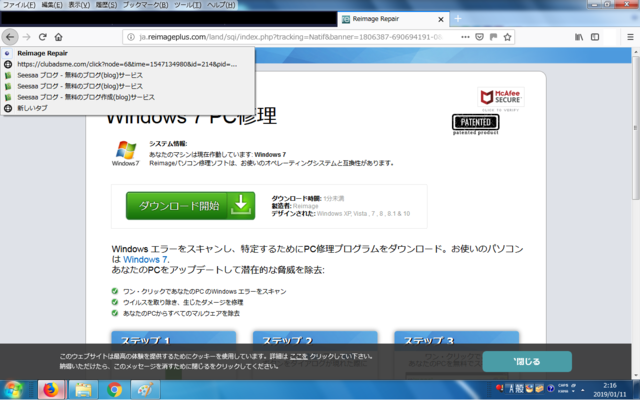Image resolution: width=640 pixels, height=400 pixels.
Task: Open ヘルプ(H) menu
Action: 221,5
